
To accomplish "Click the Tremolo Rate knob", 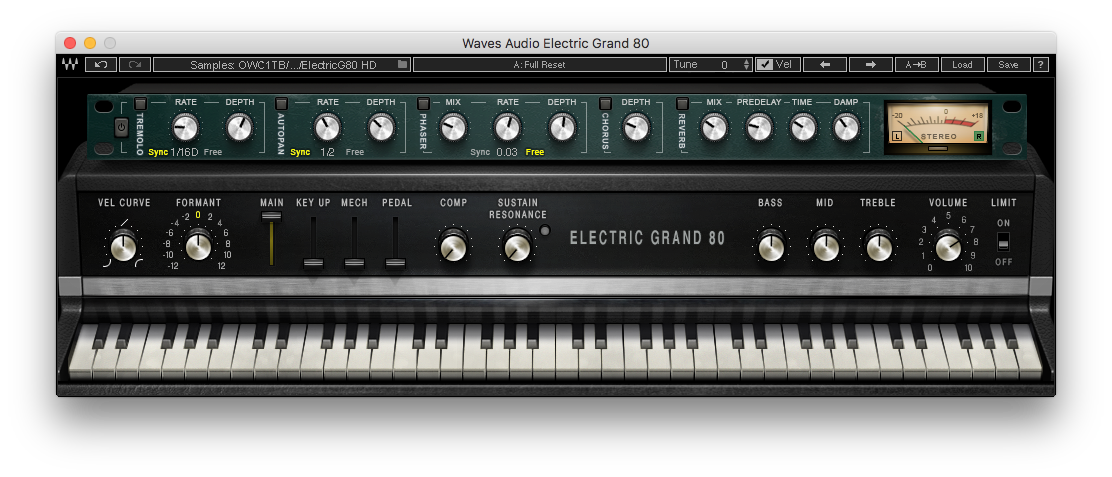I will pyautogui.click(x=185, y=128).
